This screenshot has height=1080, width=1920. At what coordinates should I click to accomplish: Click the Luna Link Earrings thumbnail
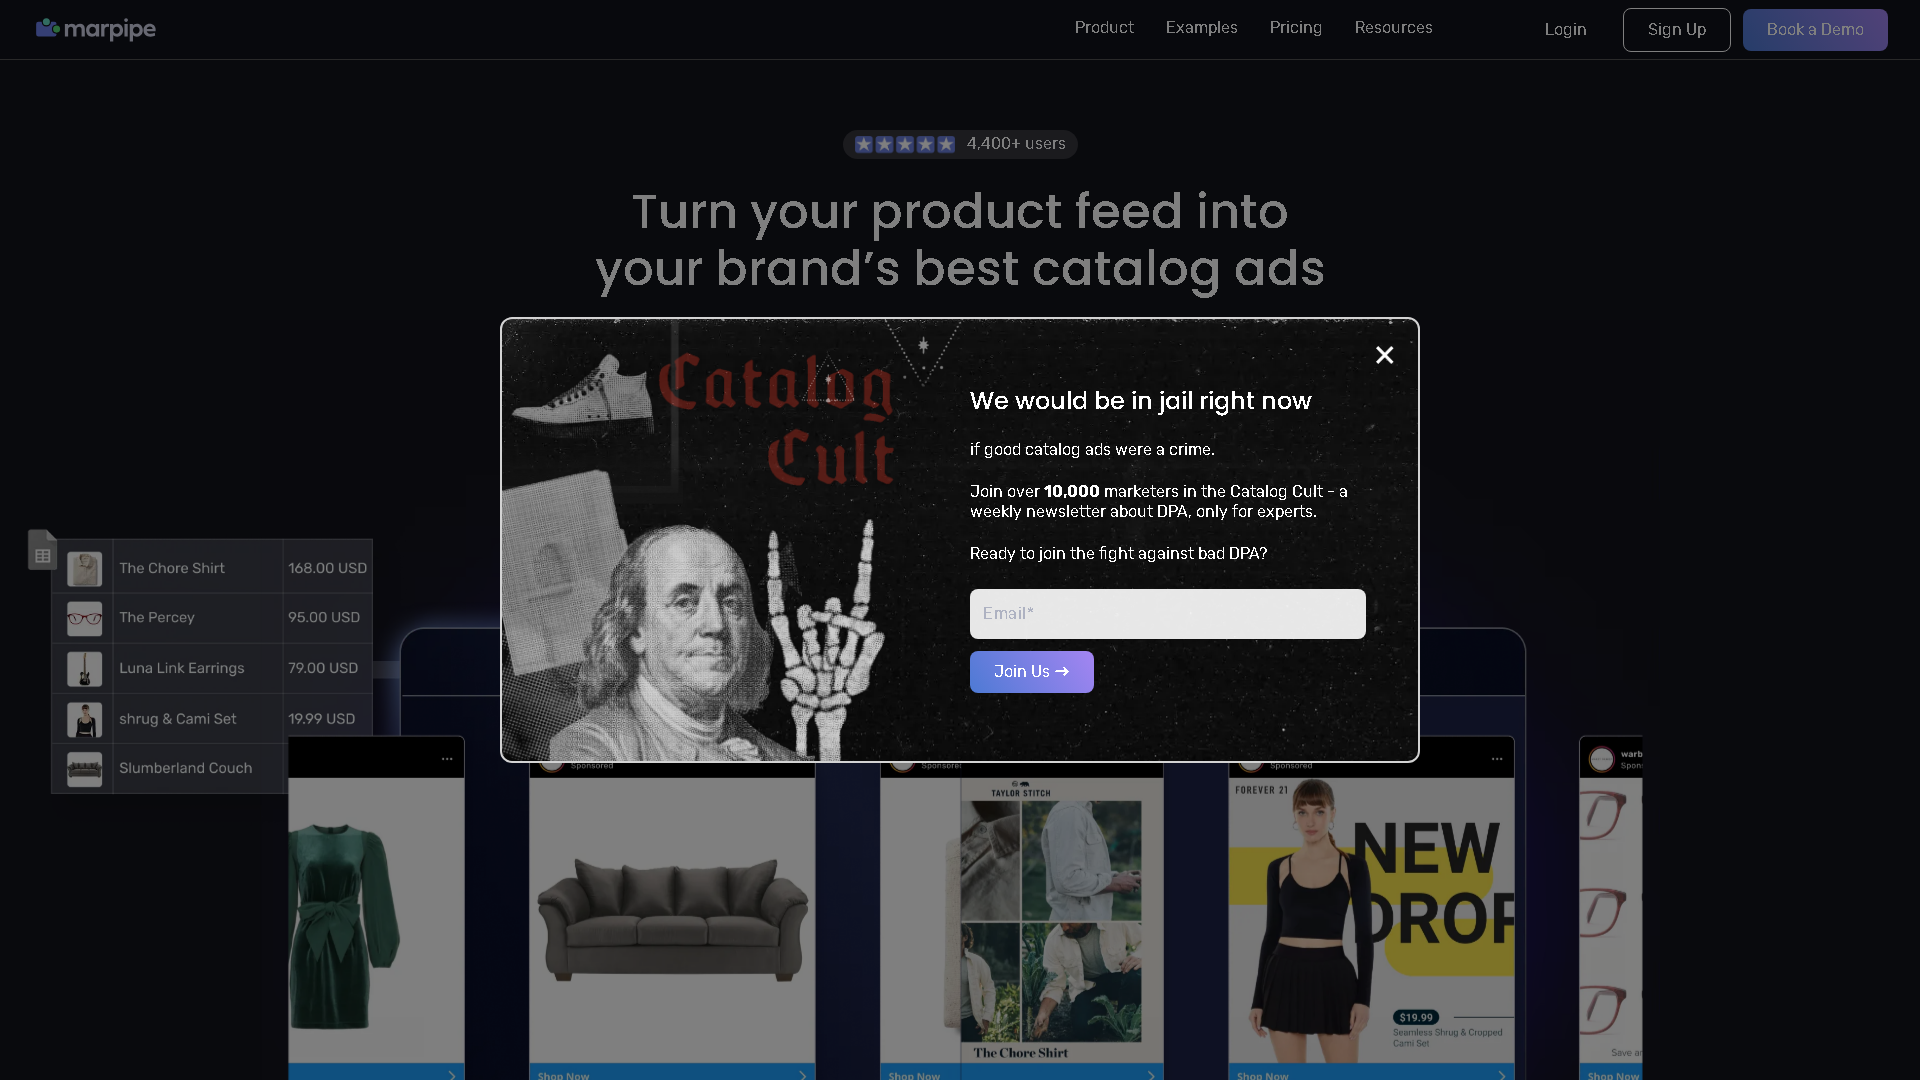tap(84, 668)
